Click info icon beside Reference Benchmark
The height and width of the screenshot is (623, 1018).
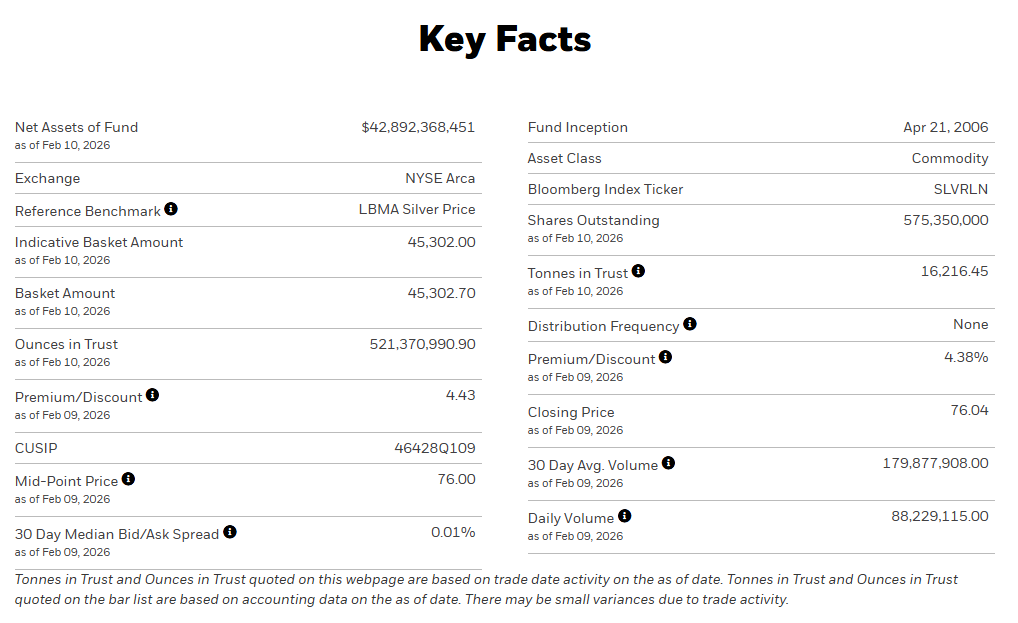171,209
